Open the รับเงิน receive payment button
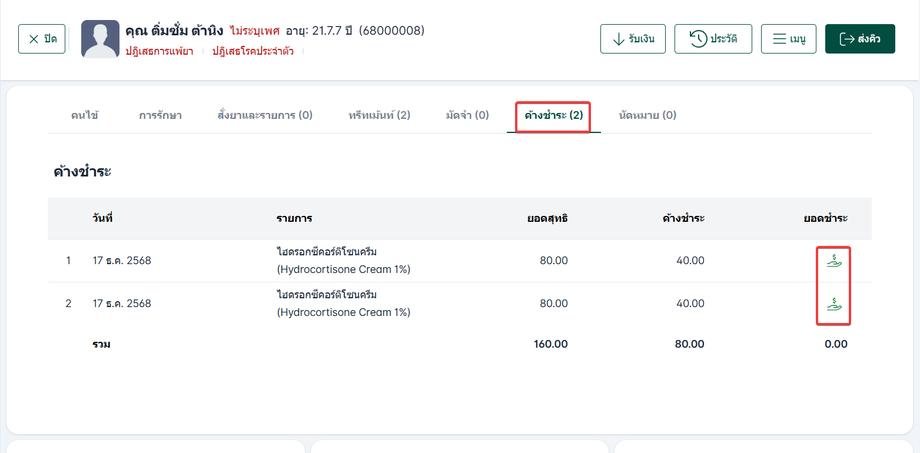The height and width of the screenshot is (453, 920). (x=633, y=39)
